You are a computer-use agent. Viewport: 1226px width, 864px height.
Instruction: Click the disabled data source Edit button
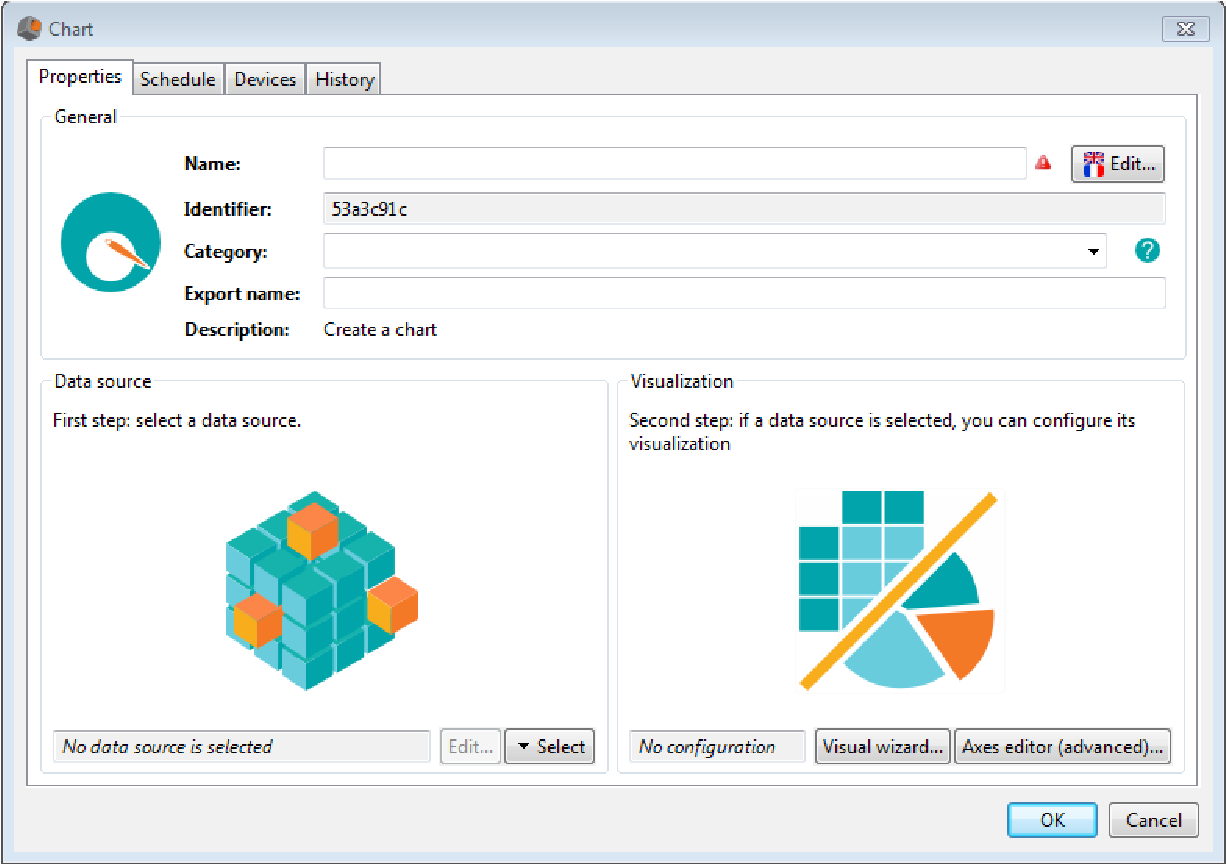(471, 746)
